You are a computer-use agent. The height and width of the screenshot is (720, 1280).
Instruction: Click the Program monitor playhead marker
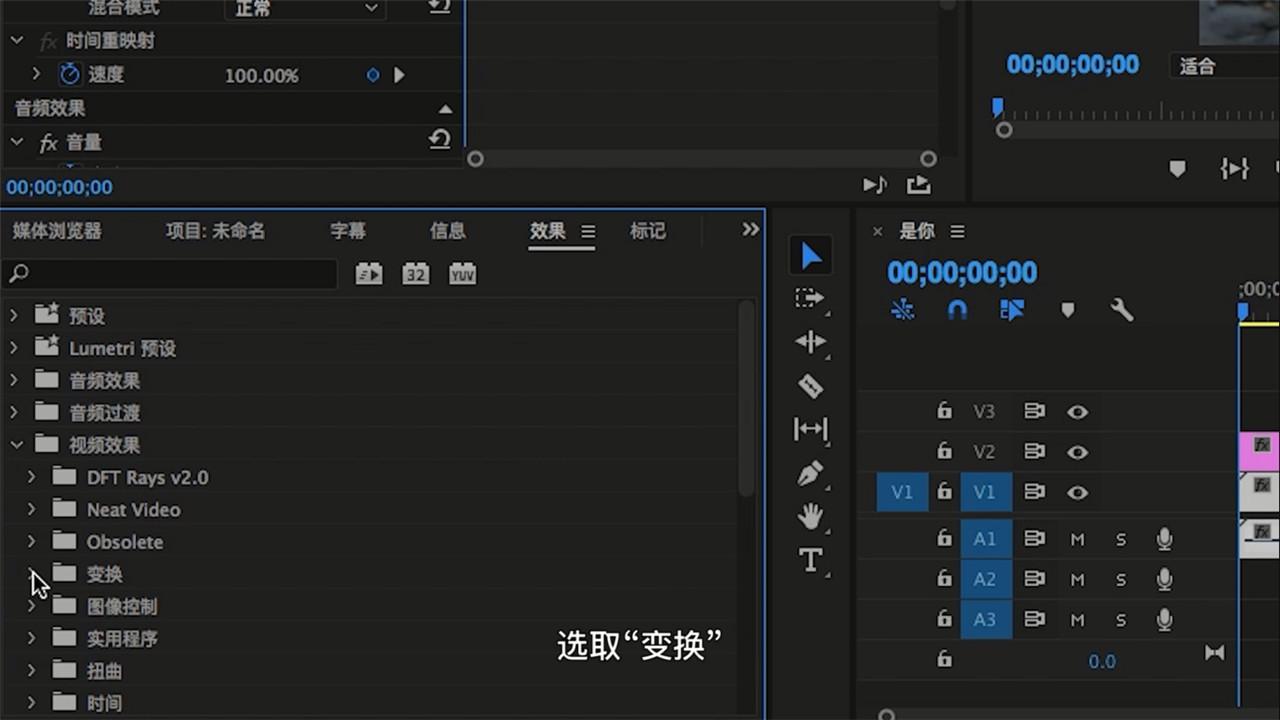point(997,107)
